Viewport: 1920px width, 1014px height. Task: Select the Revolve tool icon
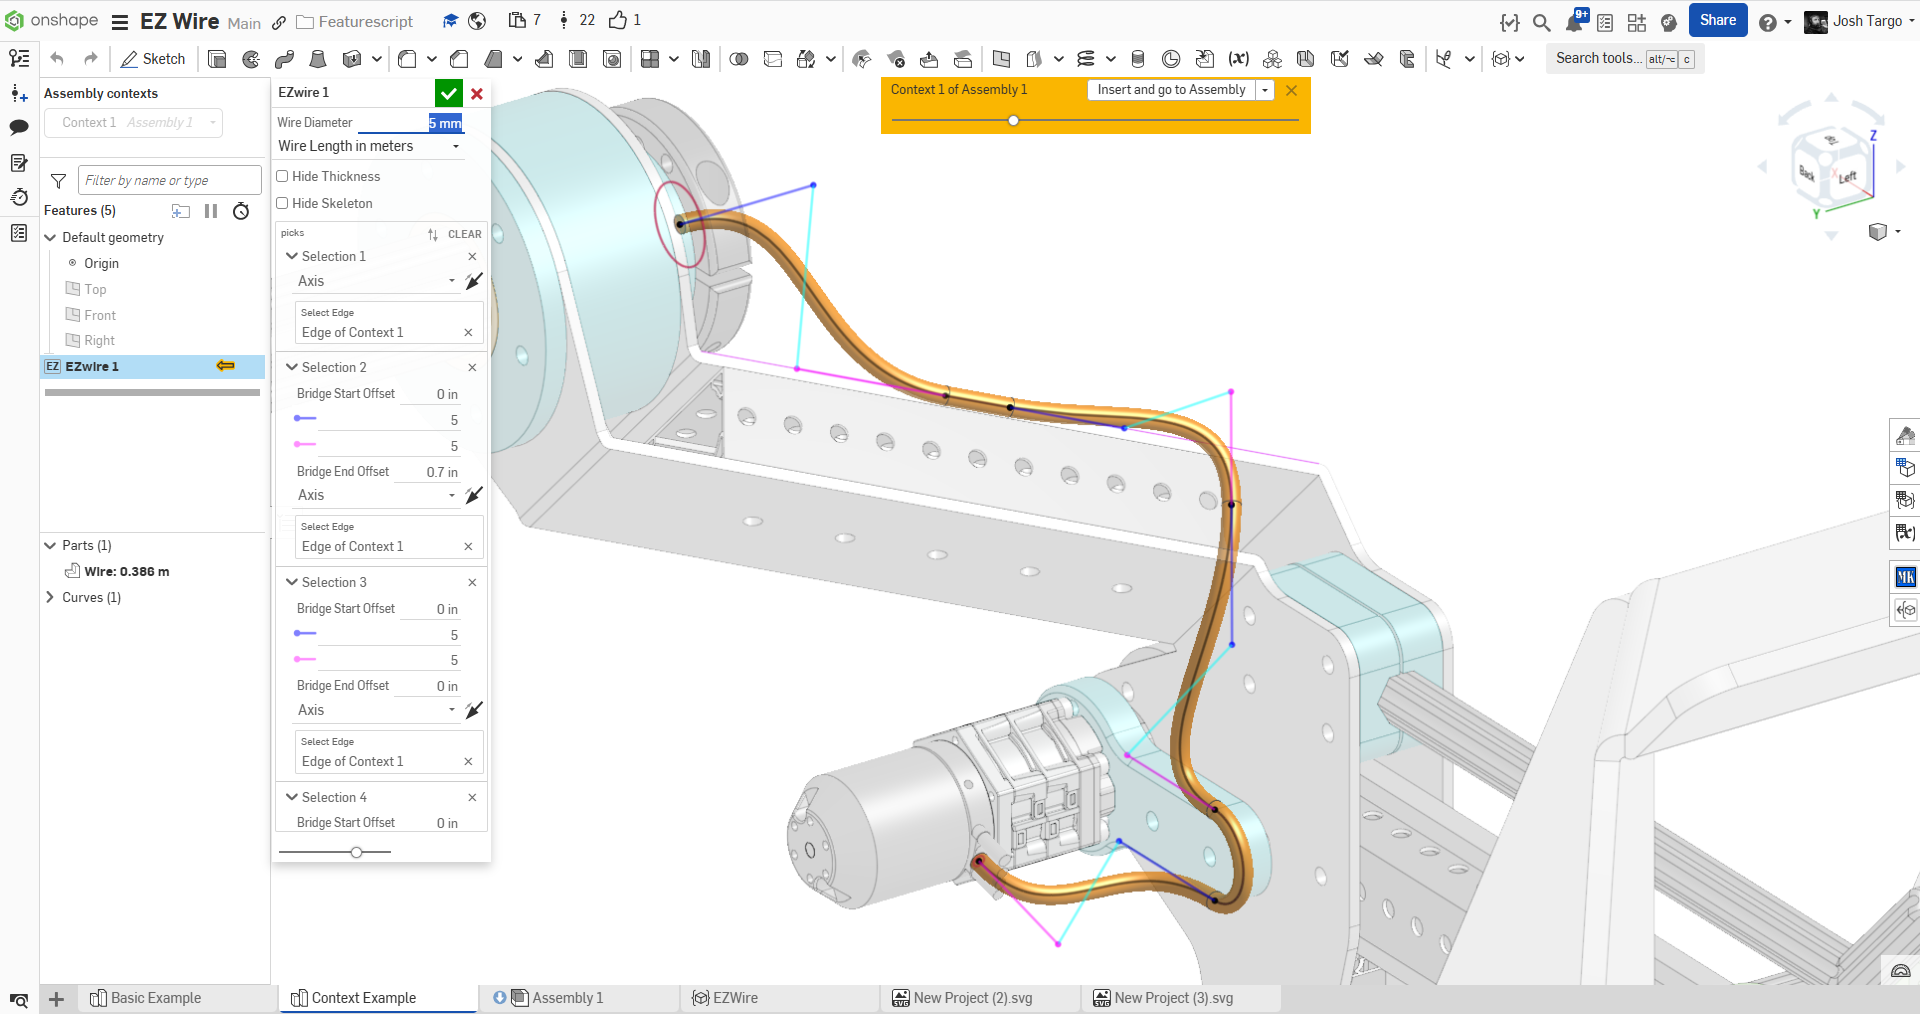pyautogui.click(x=251, y=59)
